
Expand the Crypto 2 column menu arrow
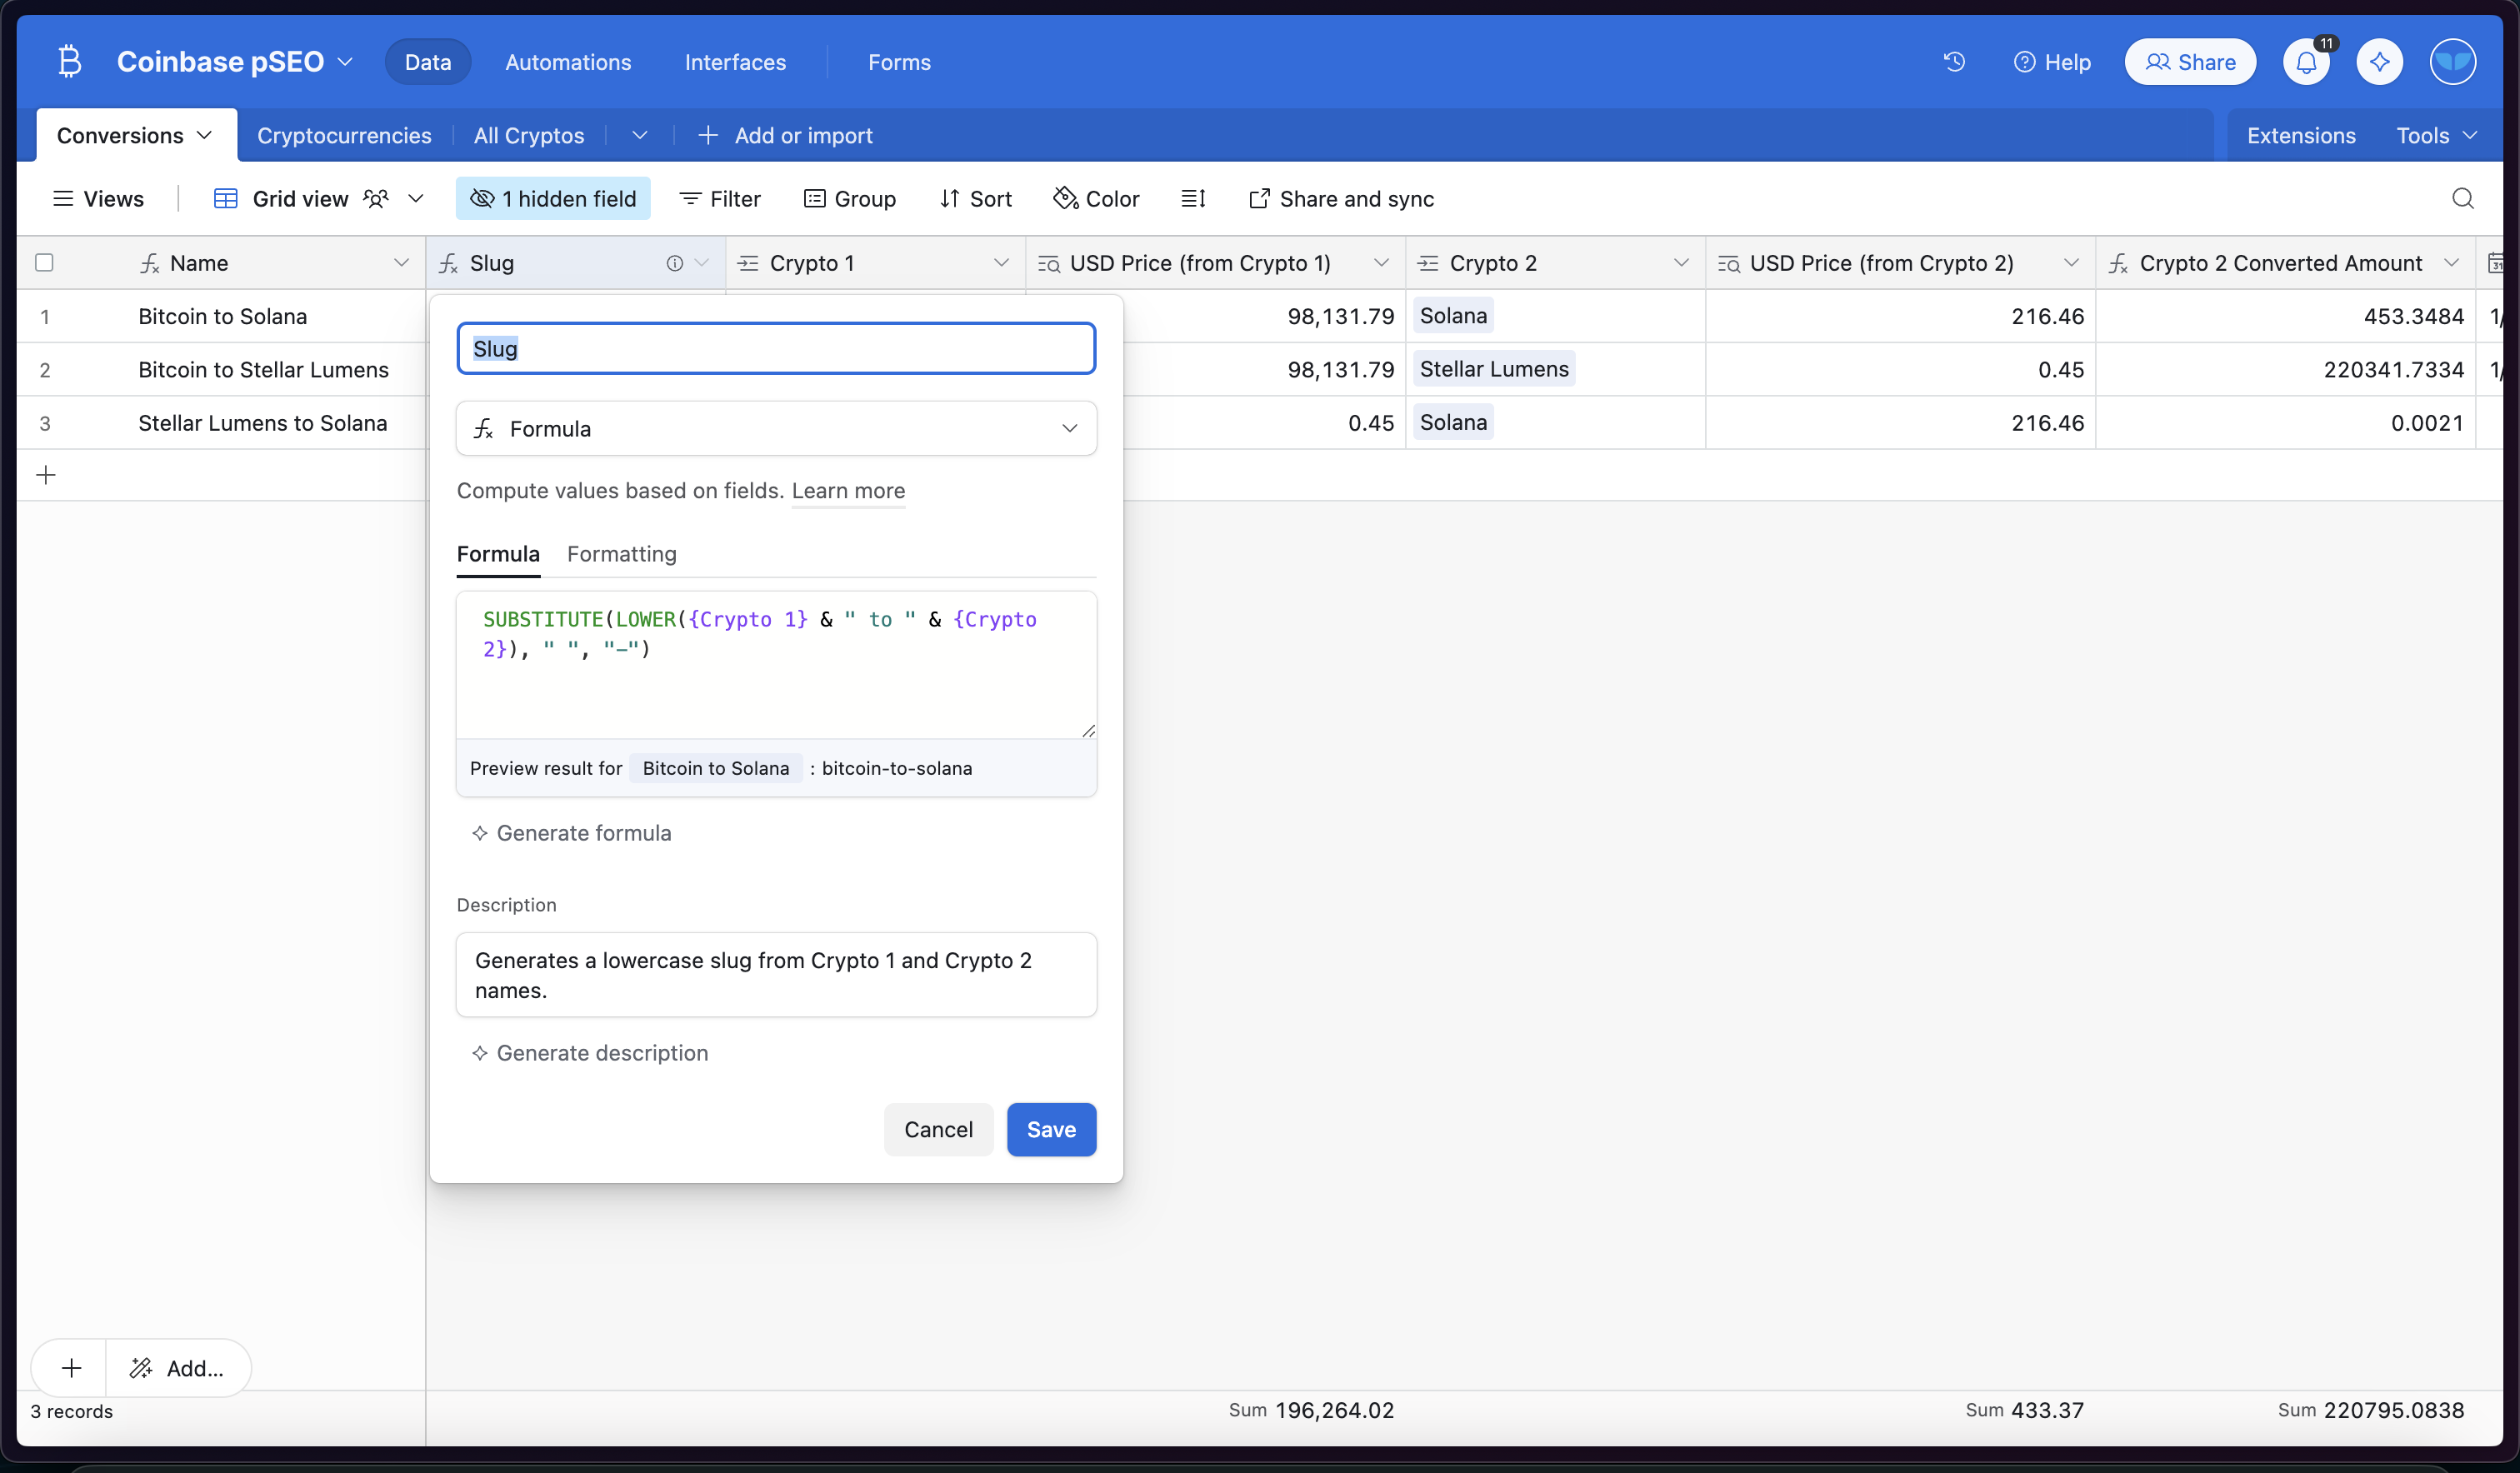coord(1681,263)
